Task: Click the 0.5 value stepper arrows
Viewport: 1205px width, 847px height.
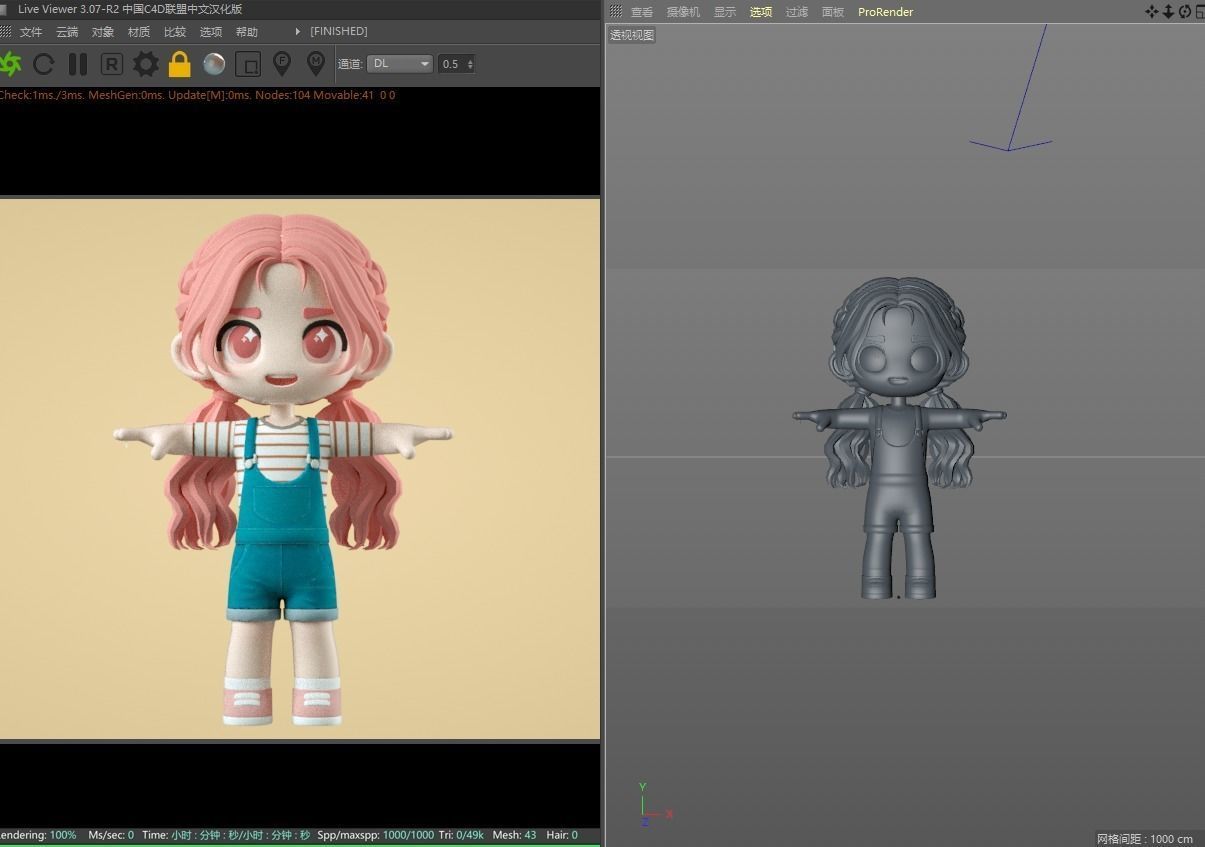Action: click(470, 64)
